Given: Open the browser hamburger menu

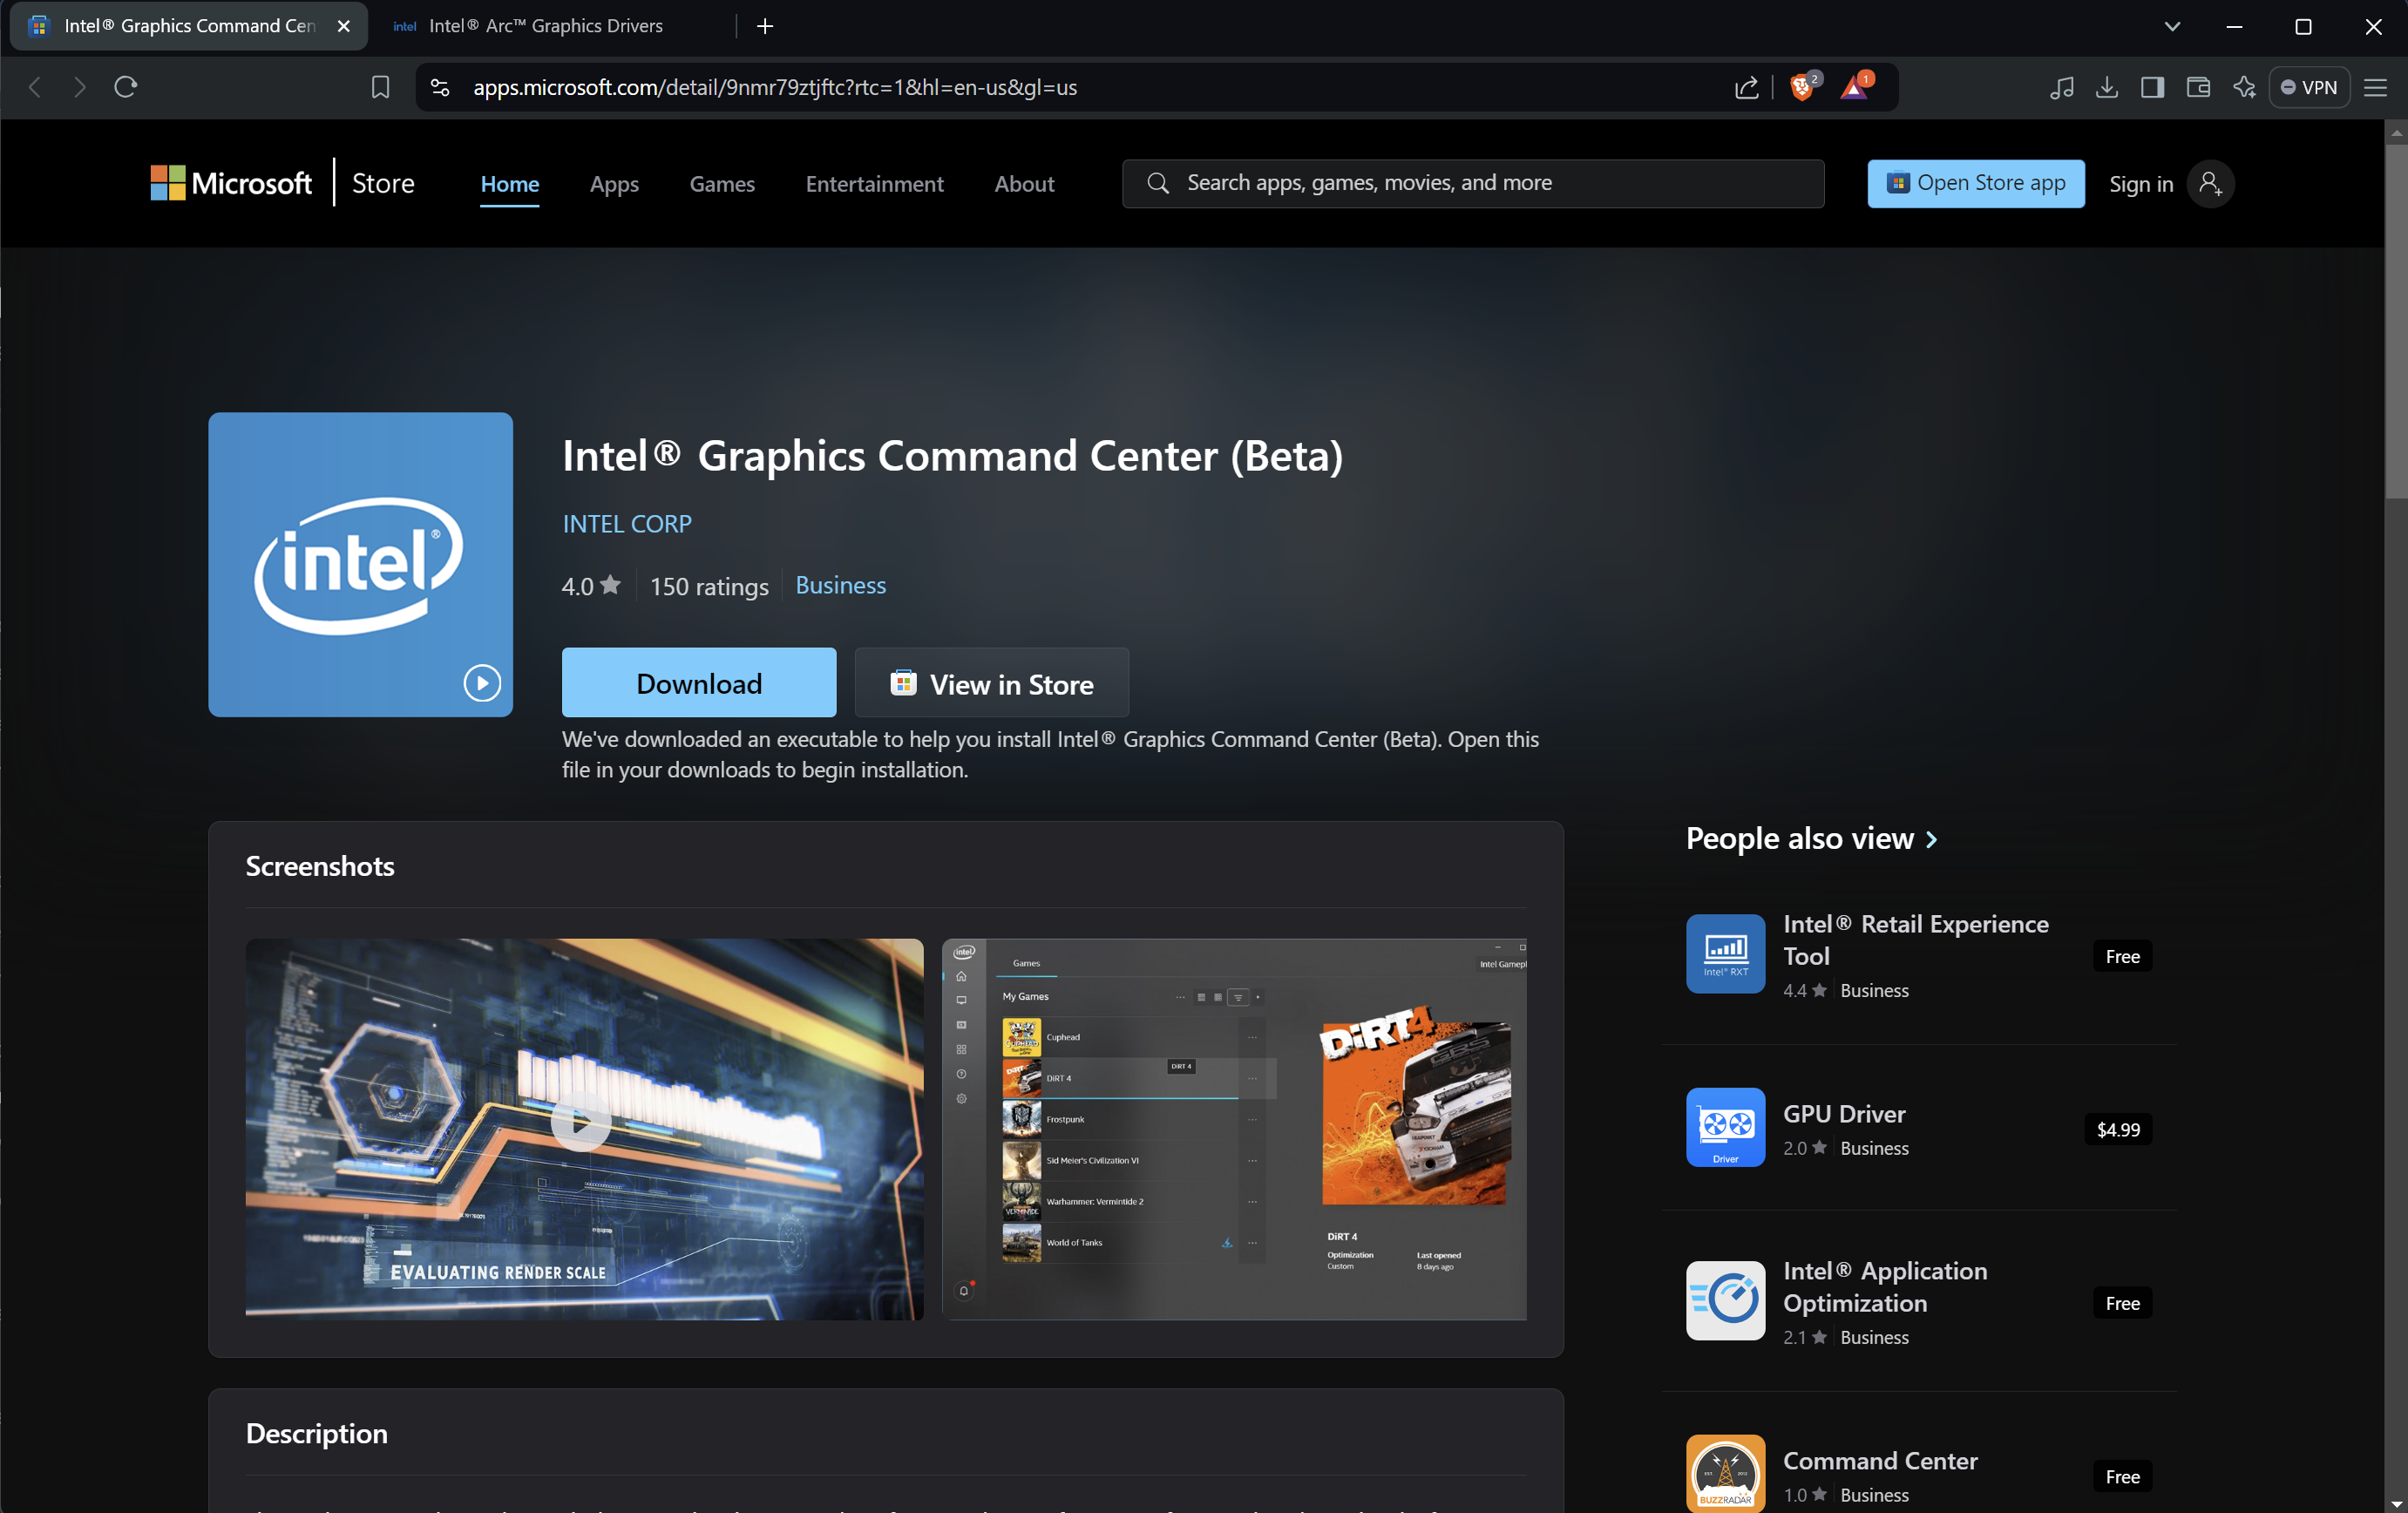Looking at the screenshot, I should [2375, 87].
